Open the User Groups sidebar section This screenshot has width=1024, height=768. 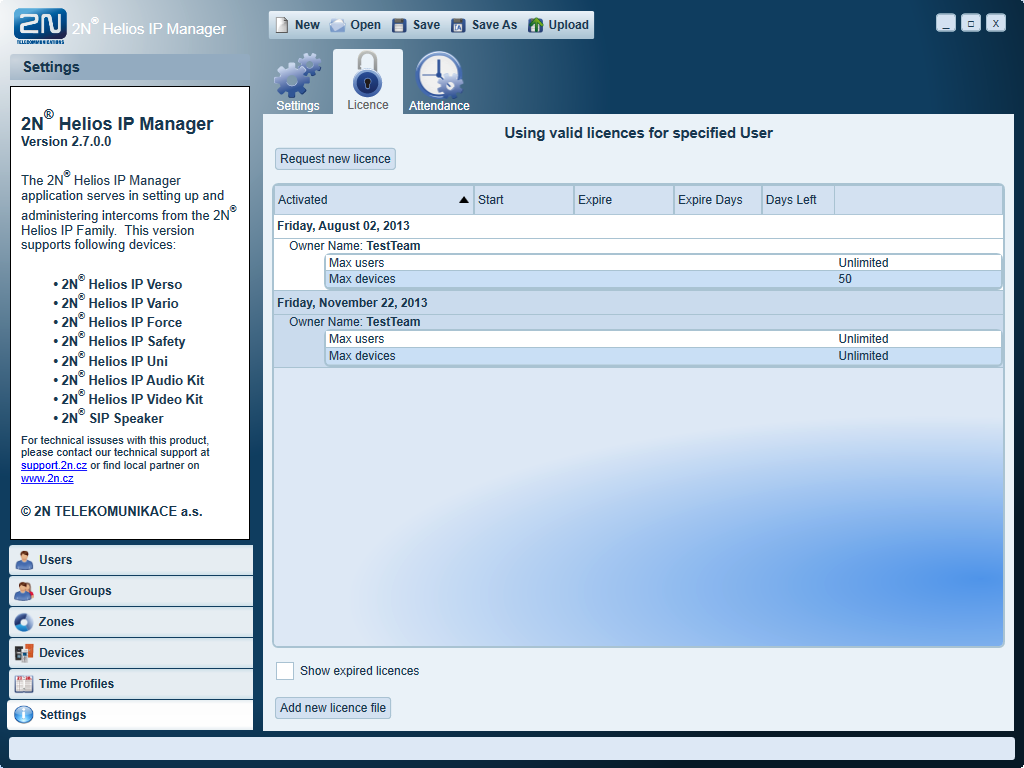pyautogui.click(x=131, y=591)
